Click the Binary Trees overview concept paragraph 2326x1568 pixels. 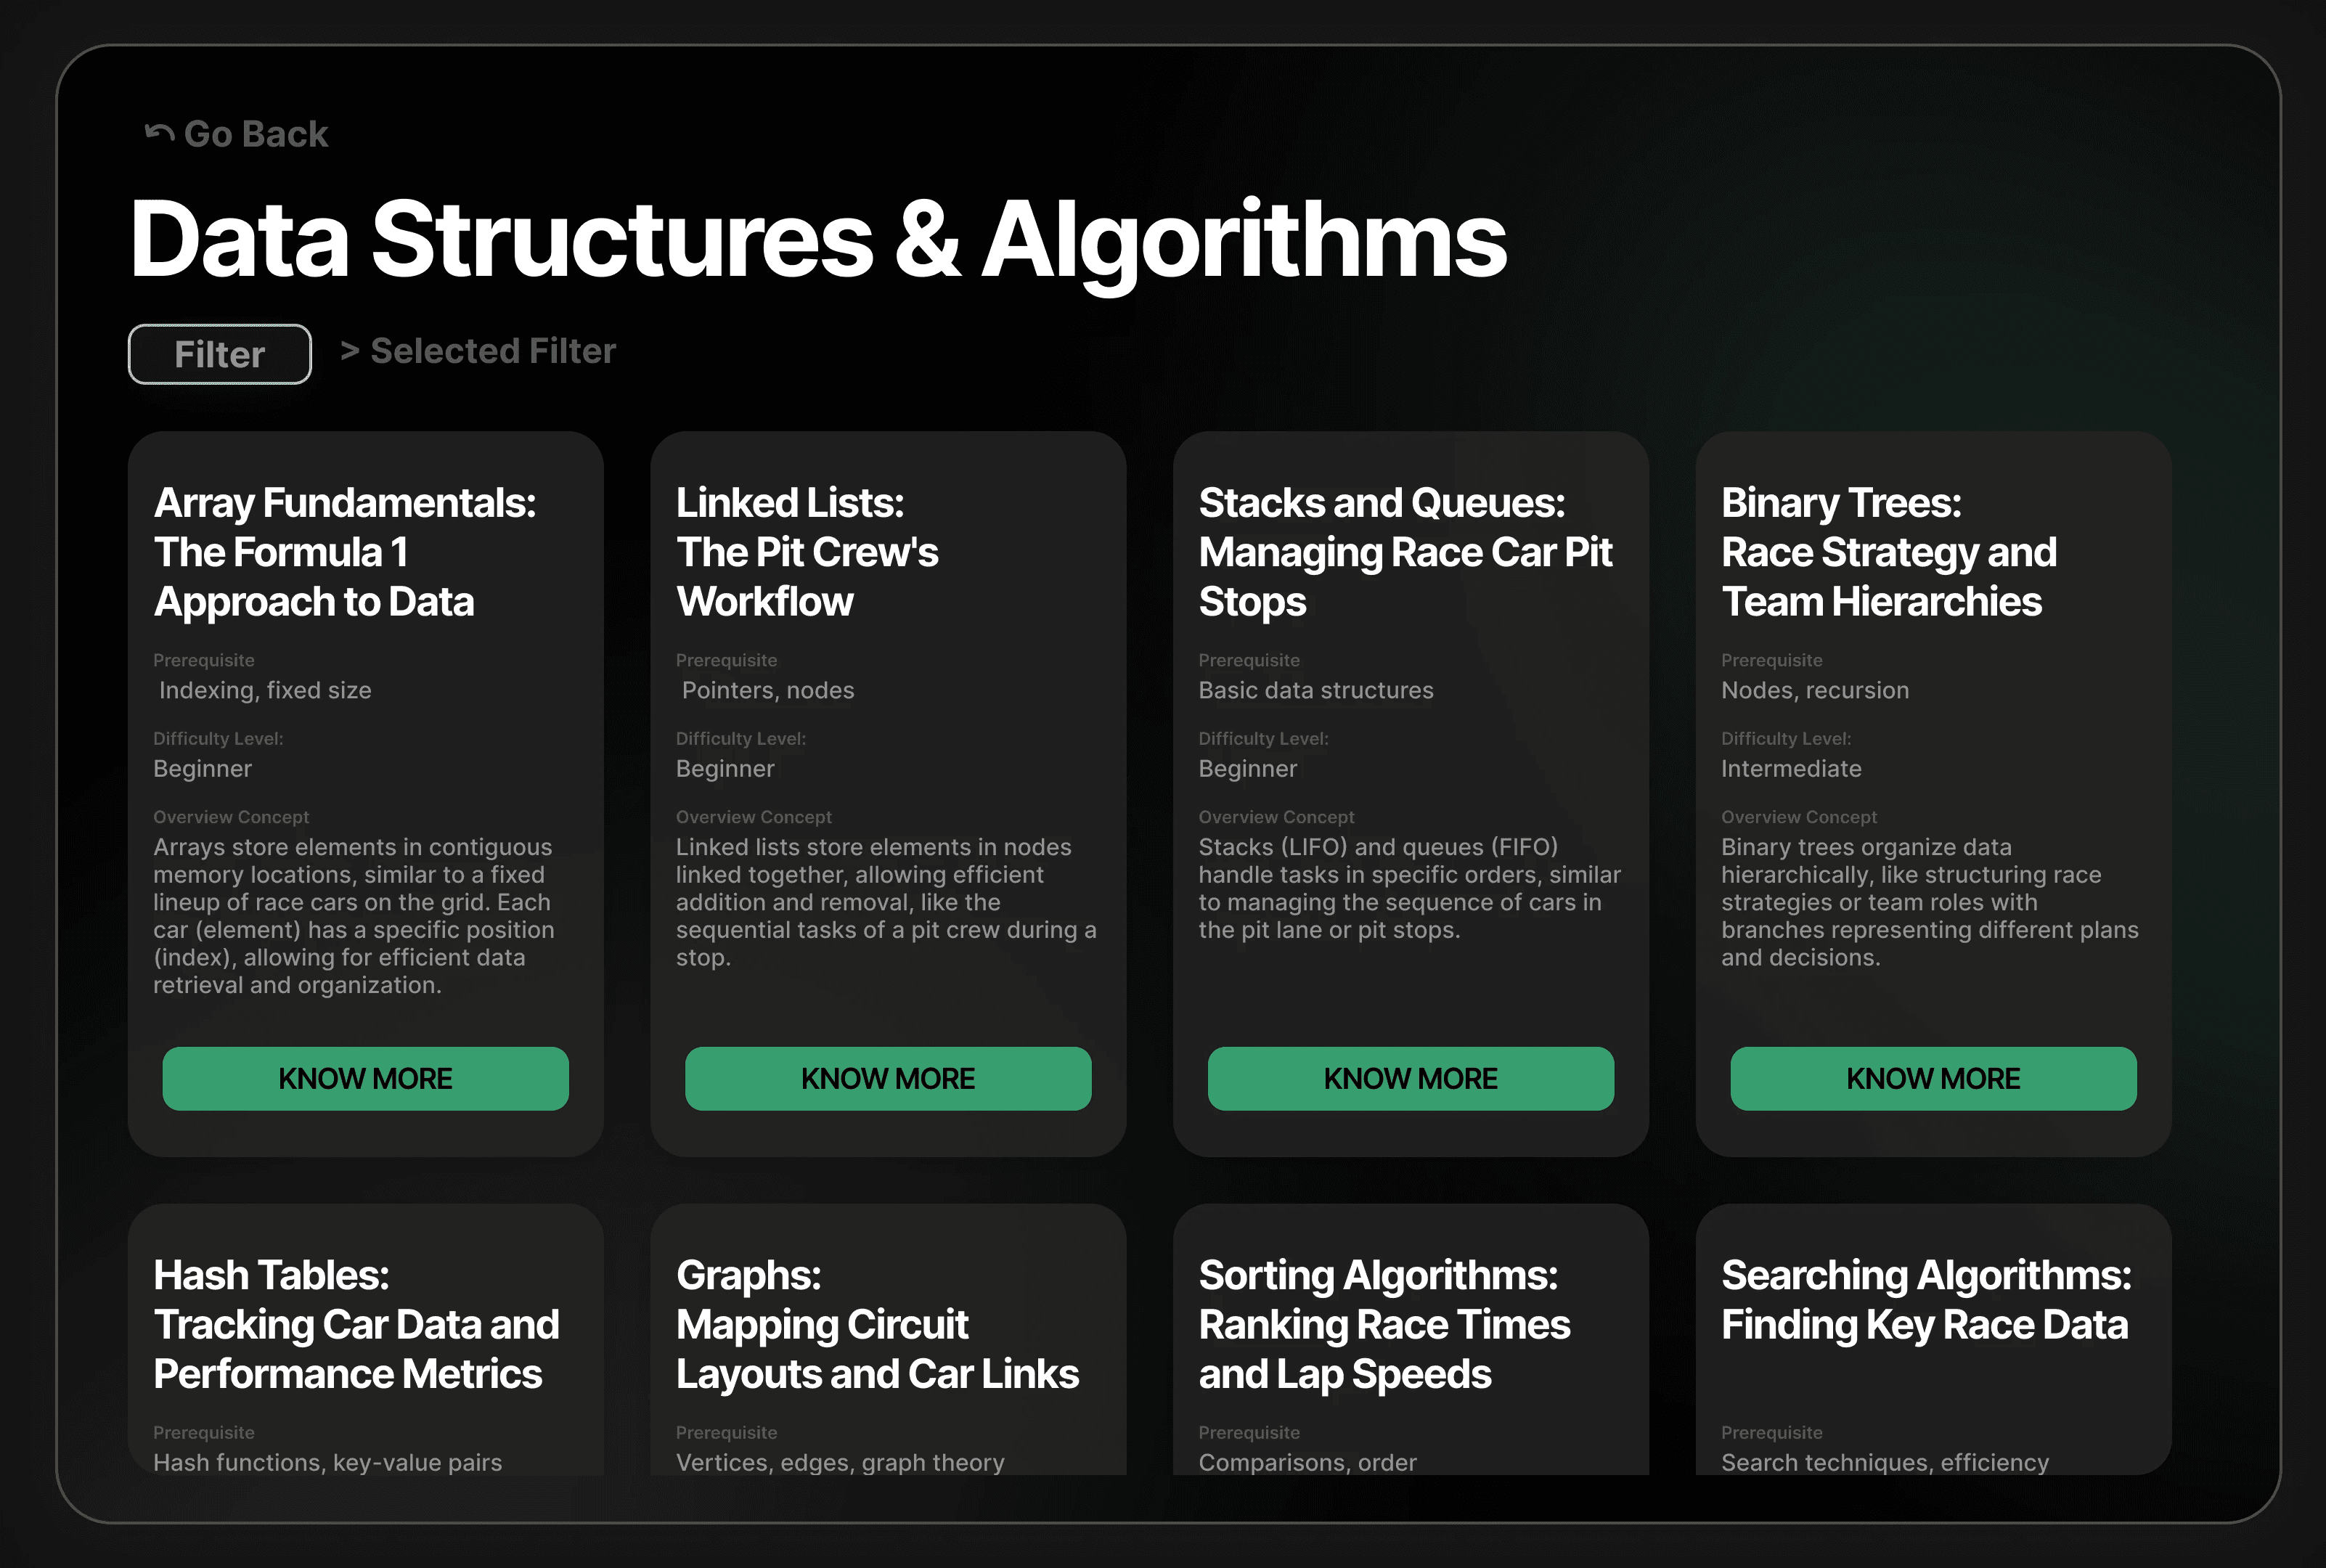click(x=1928, y=902)
